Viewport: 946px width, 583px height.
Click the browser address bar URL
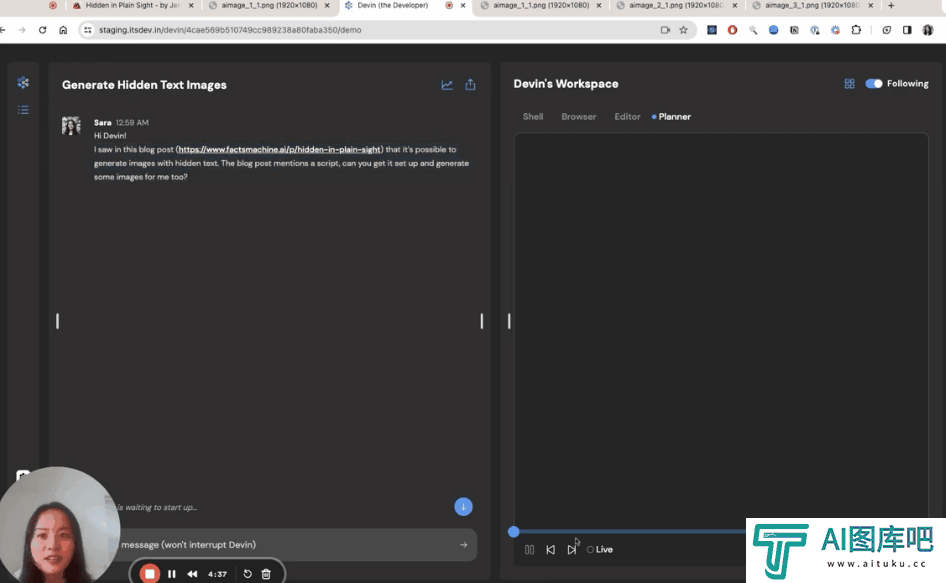pyautogui.click(x=230, y=30)
